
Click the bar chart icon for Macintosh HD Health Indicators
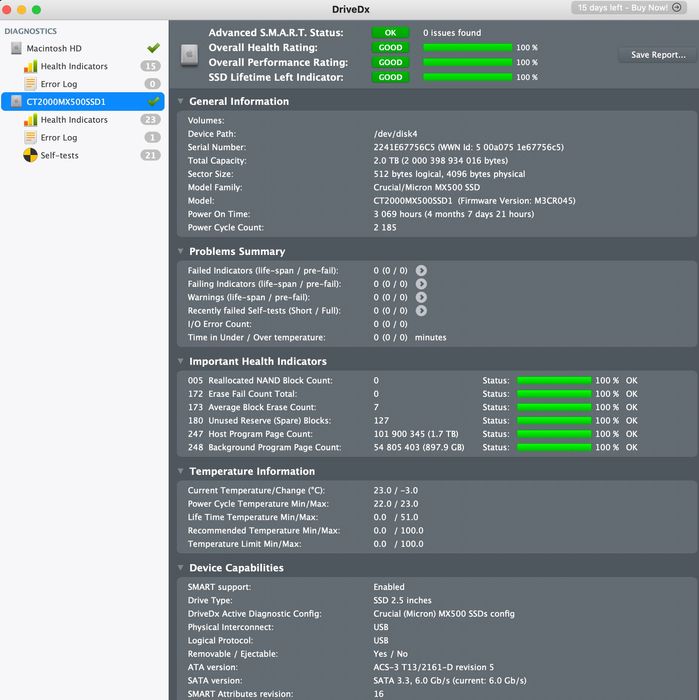pos(30,66)
